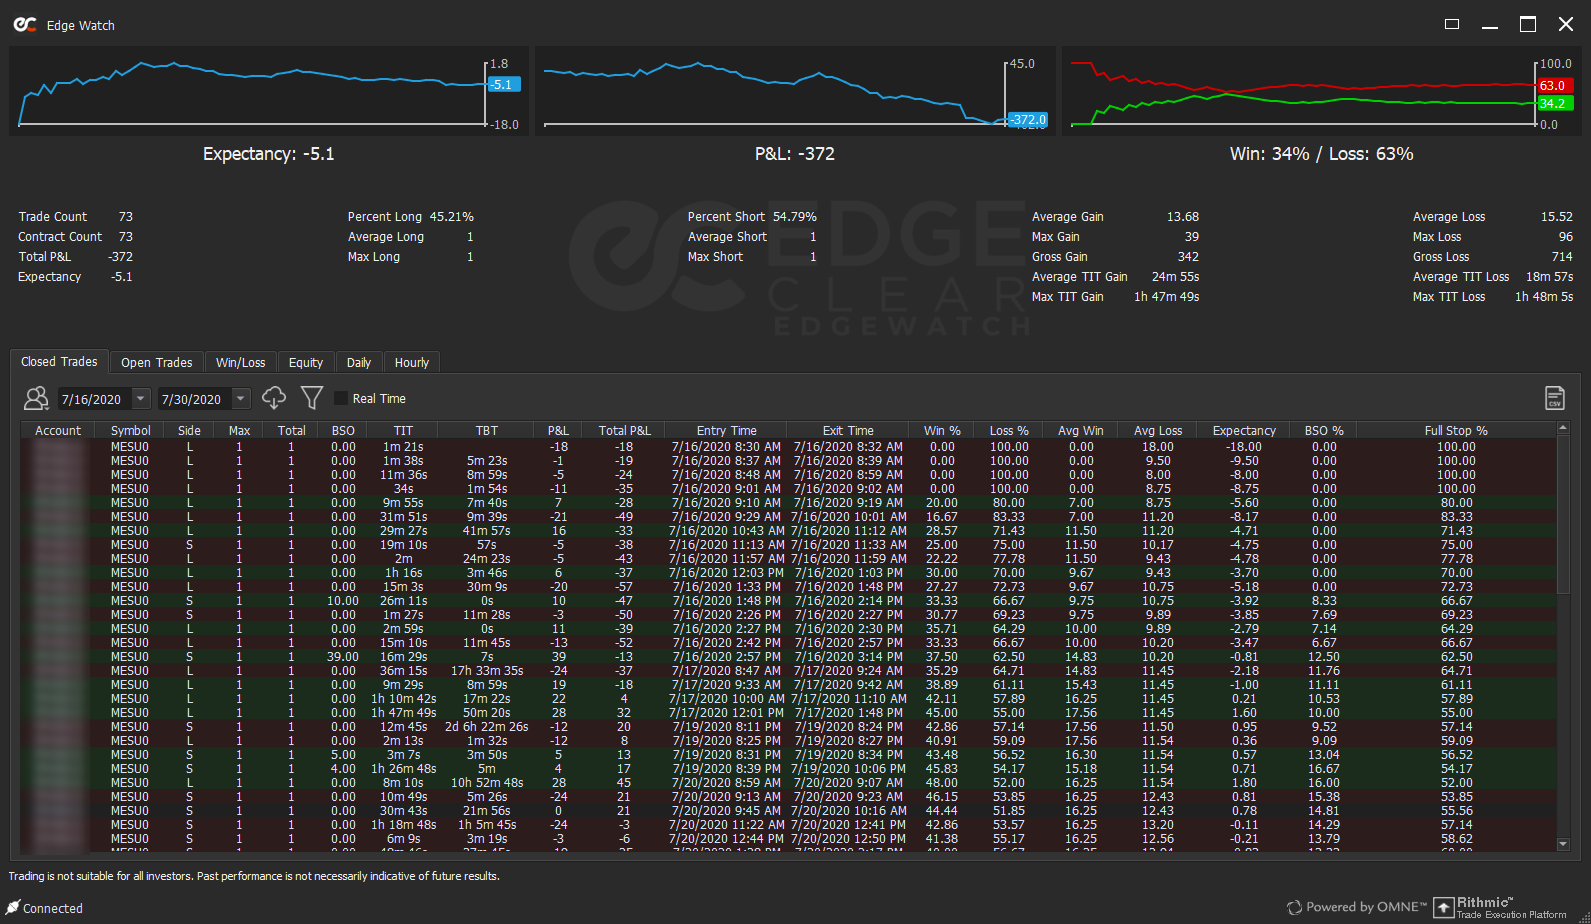Sort by the Full Stop % column header

[x=1456, y=431]
